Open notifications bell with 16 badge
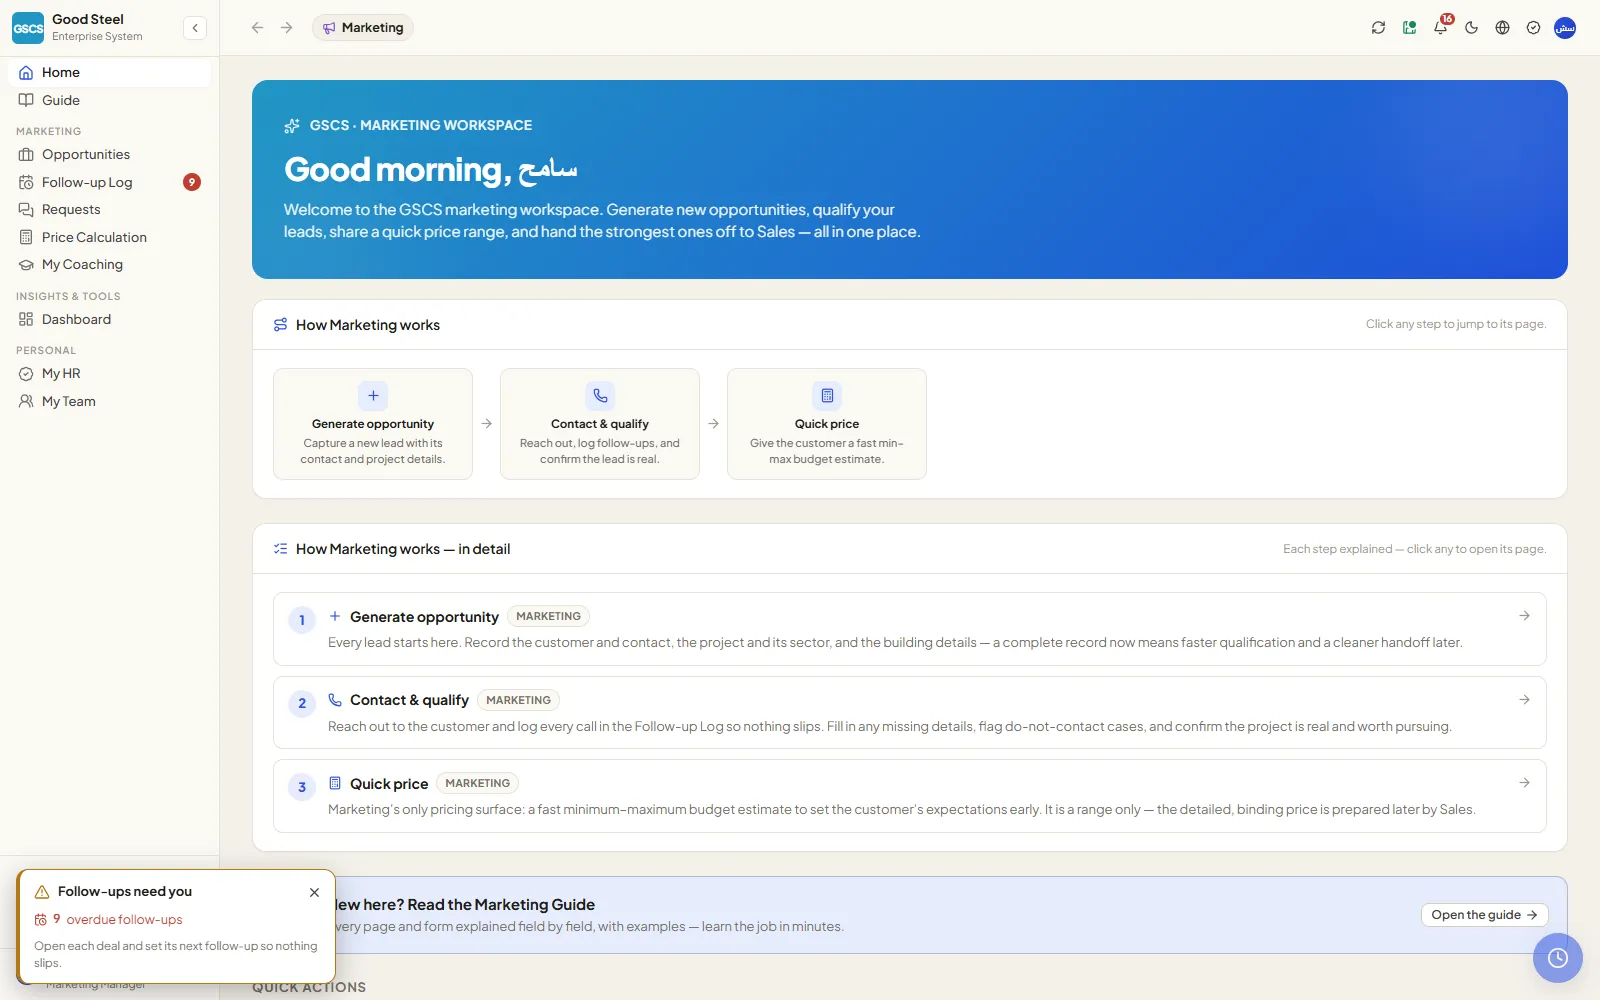This screenshot has height=1000, width=1600. click(1440, 28)
